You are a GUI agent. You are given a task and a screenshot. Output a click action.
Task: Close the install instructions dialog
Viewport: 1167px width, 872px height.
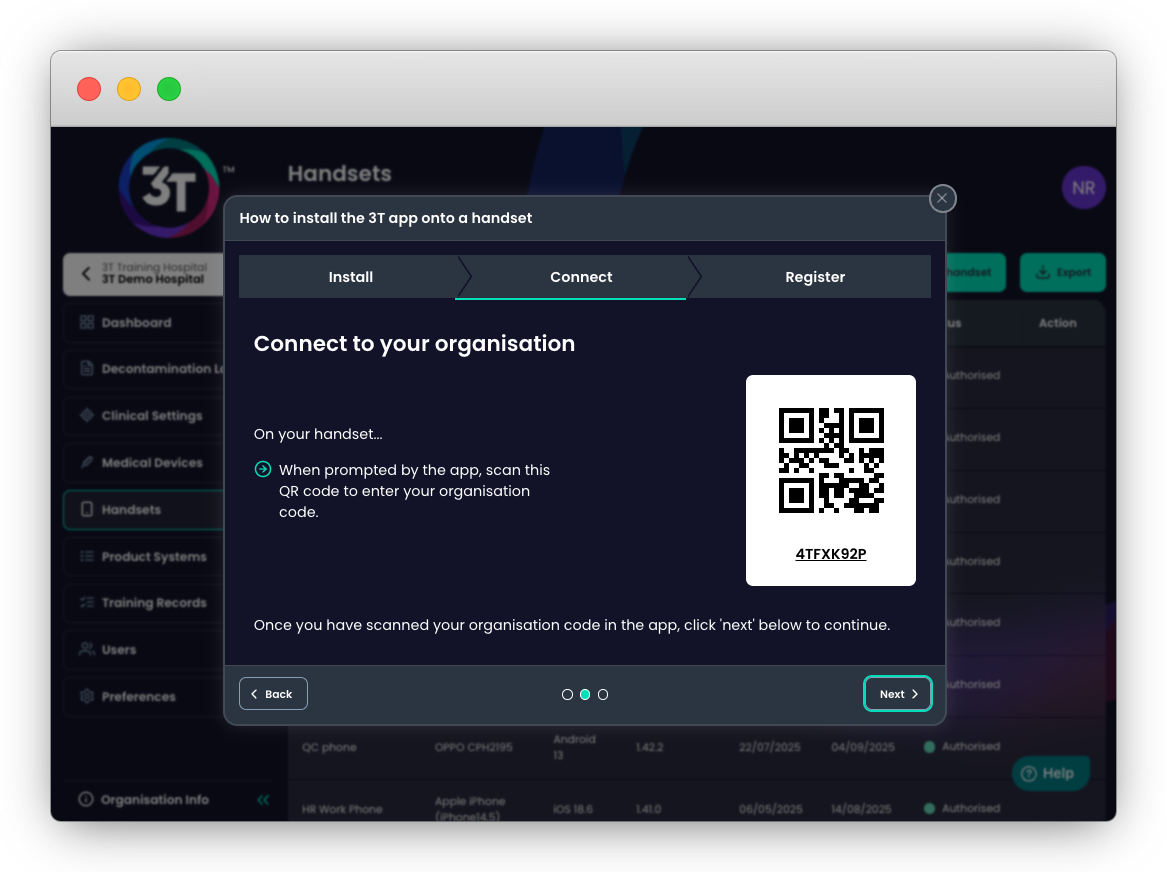click(x=942, y=199)
